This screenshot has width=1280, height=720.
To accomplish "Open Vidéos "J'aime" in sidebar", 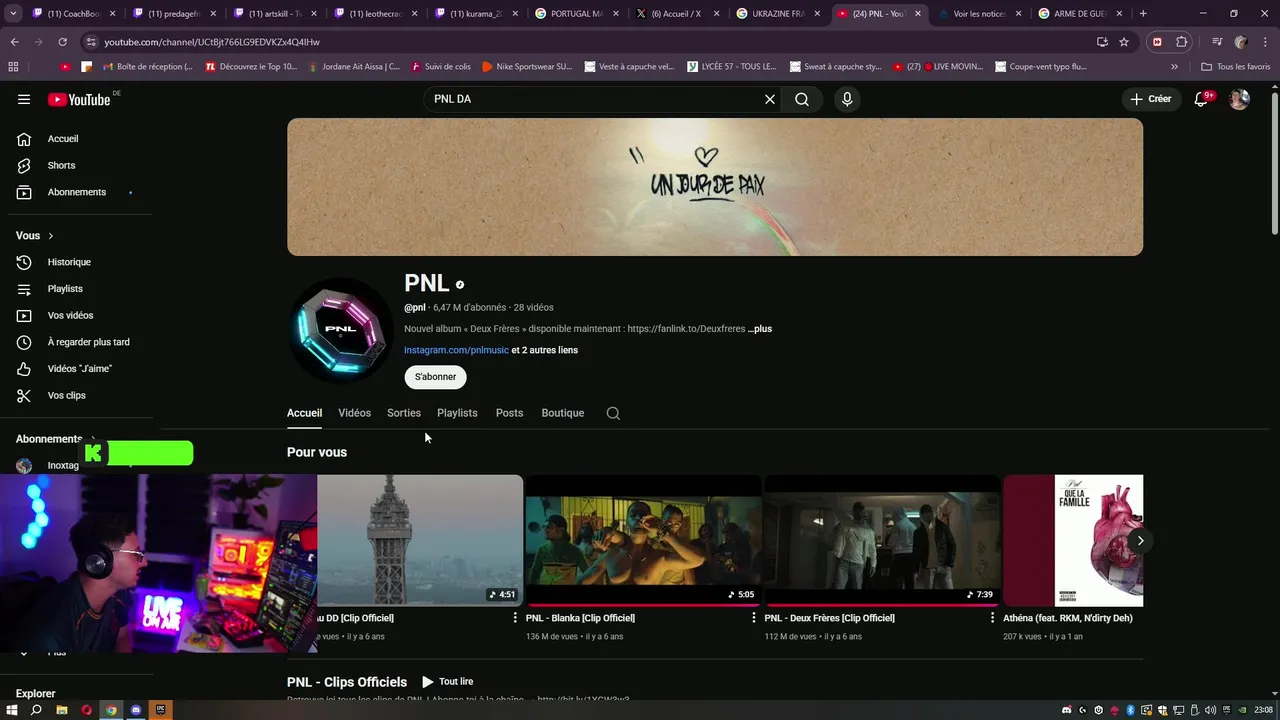I will point(80,369).
